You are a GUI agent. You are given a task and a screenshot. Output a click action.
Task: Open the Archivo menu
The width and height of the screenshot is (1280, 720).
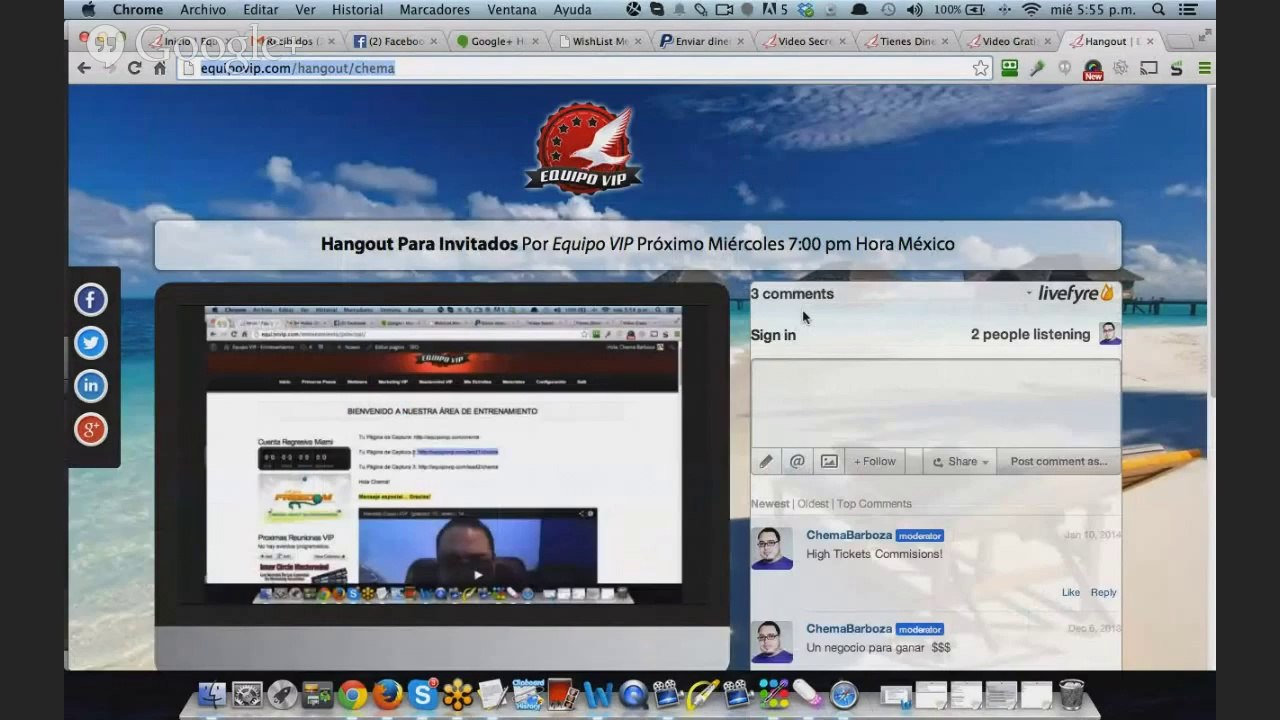tap(203, 10)
